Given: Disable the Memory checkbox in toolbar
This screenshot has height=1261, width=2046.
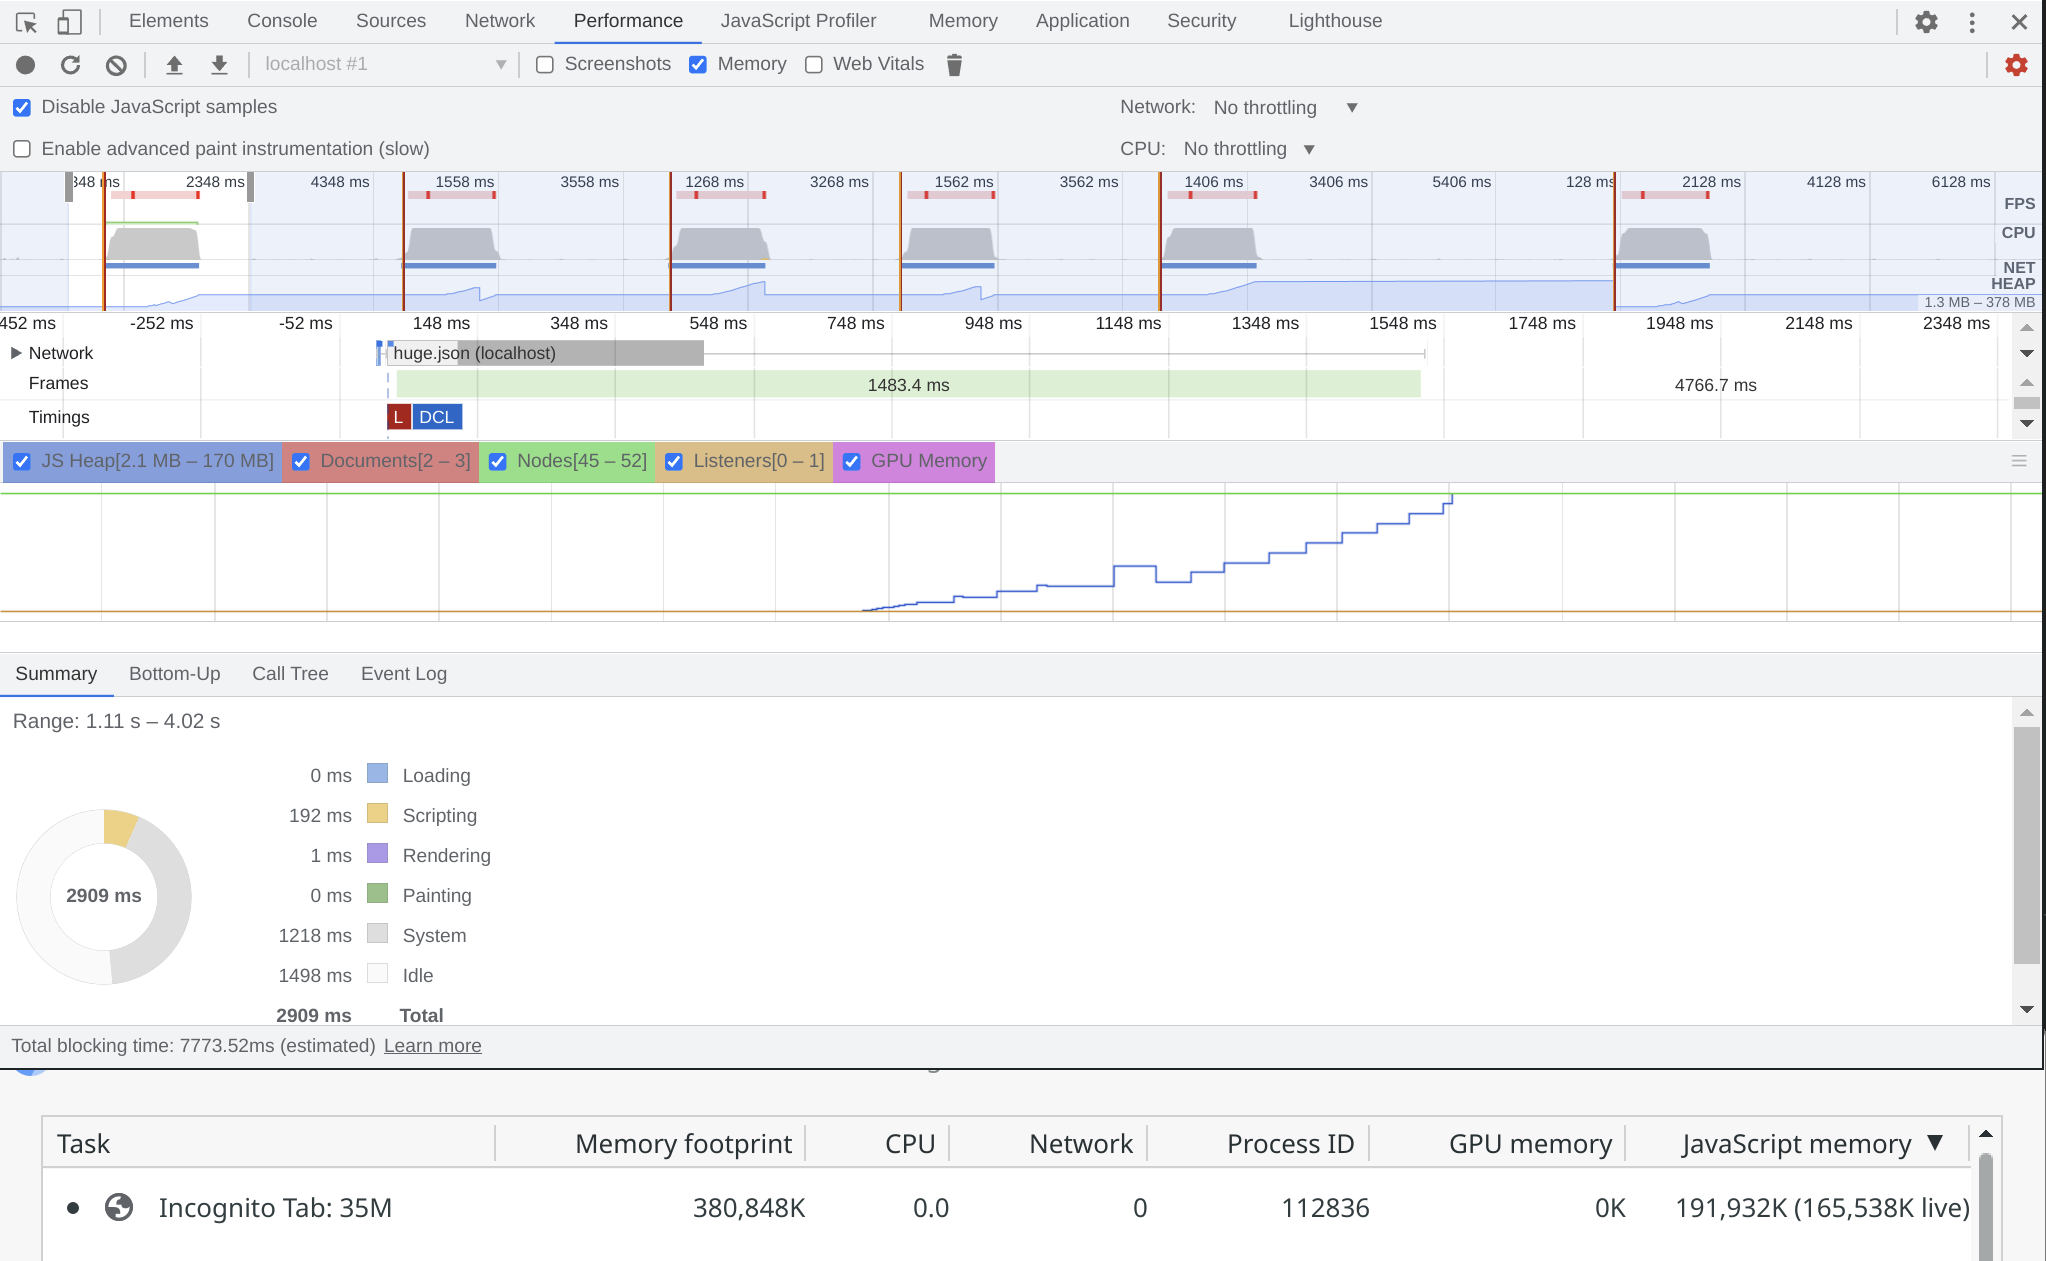Looking at the screenshot, I should click(x=698, y=64).
